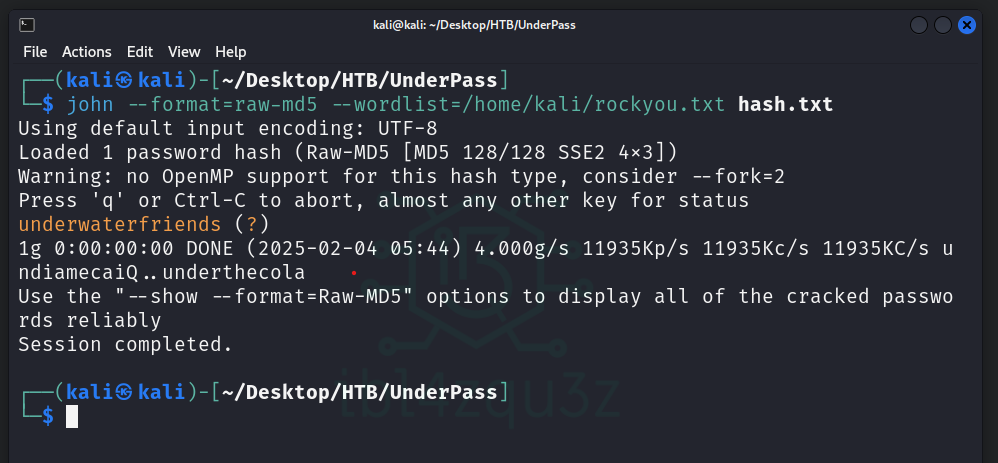998x463 pixels.
Task: Click the Session completed. output line
Action: [x=125, y=344]
